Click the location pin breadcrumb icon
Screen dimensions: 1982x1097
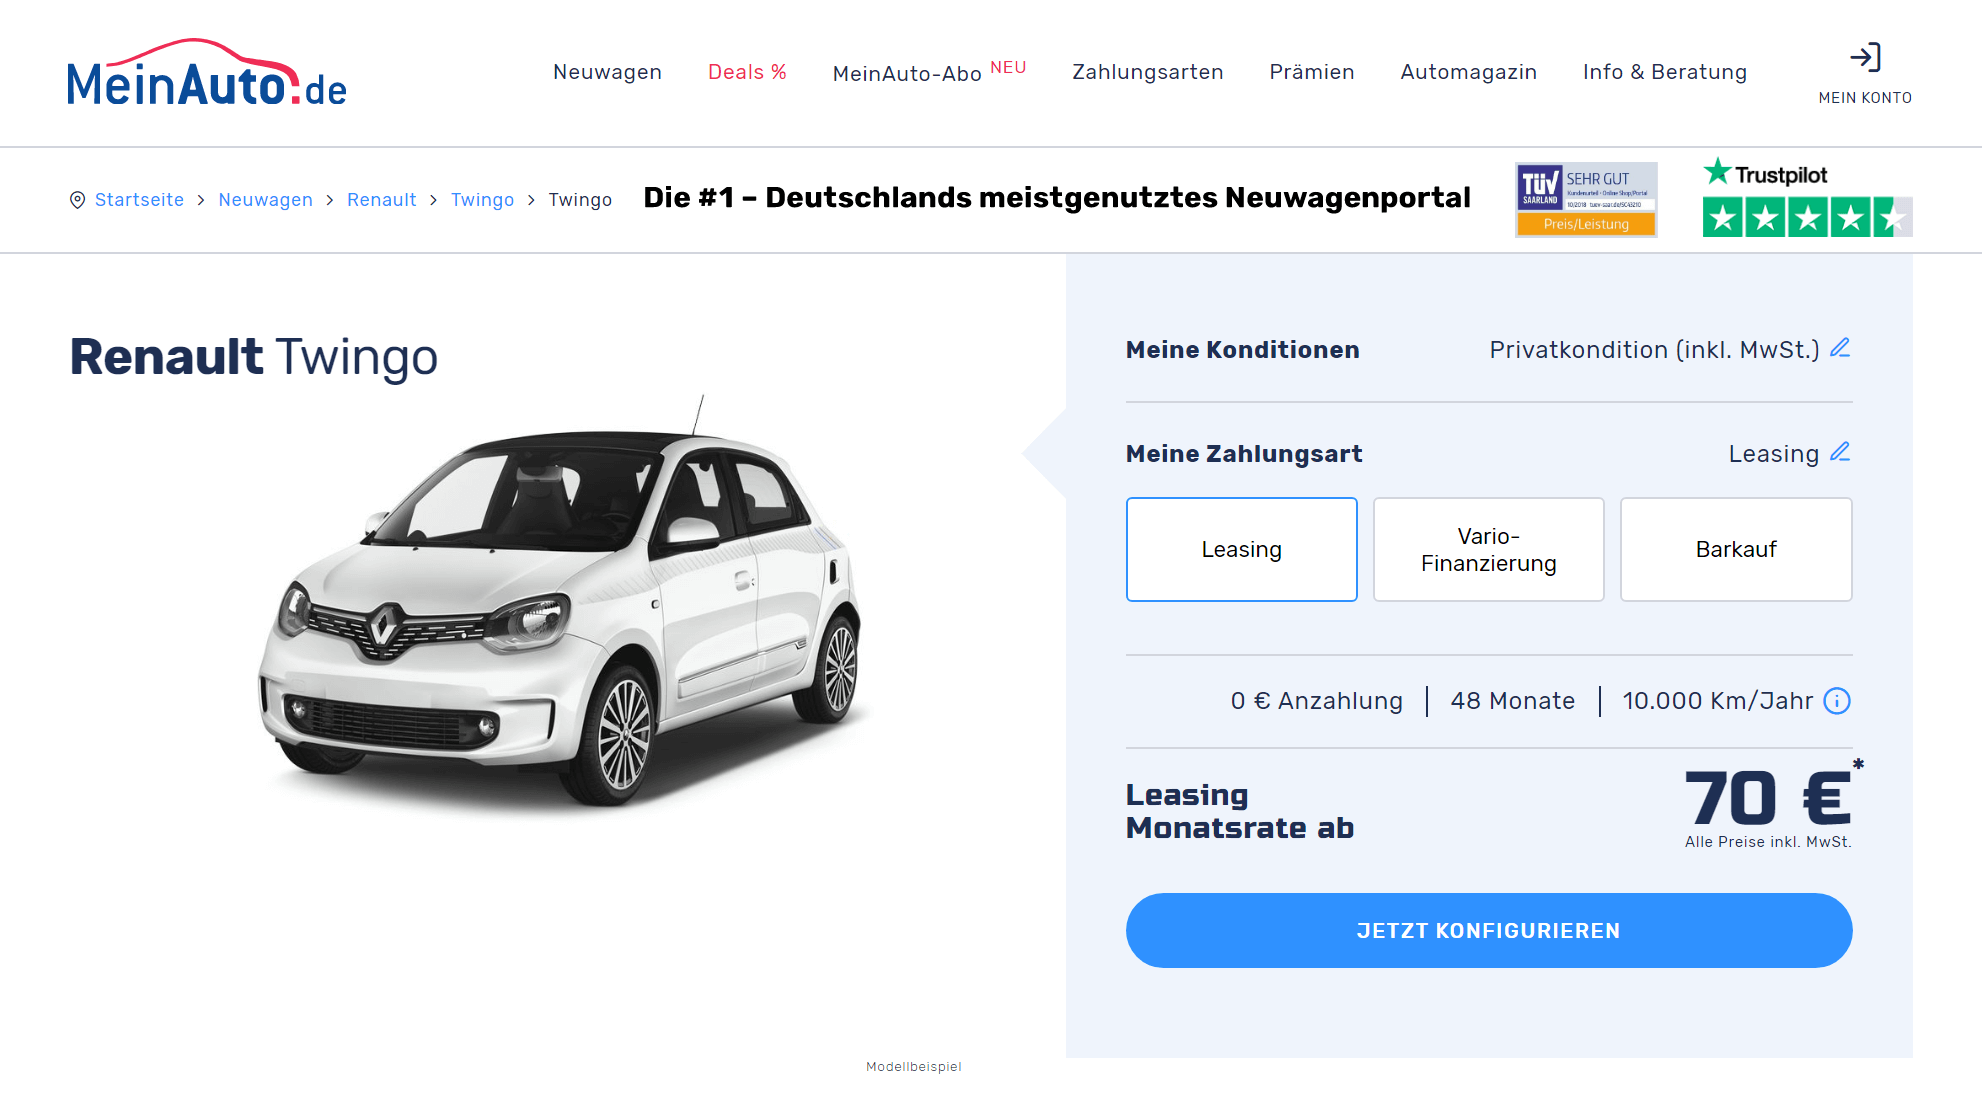[77, 200]
